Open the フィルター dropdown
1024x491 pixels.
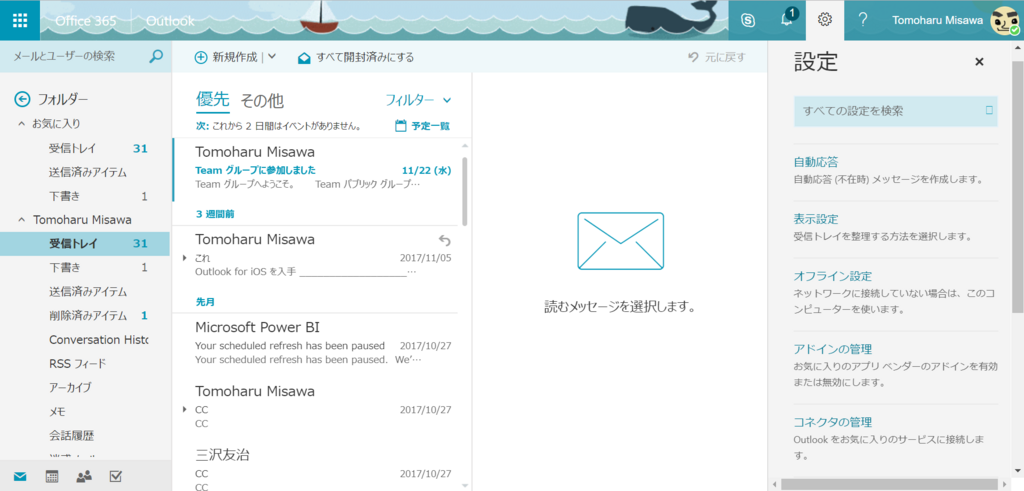[419, 100]
